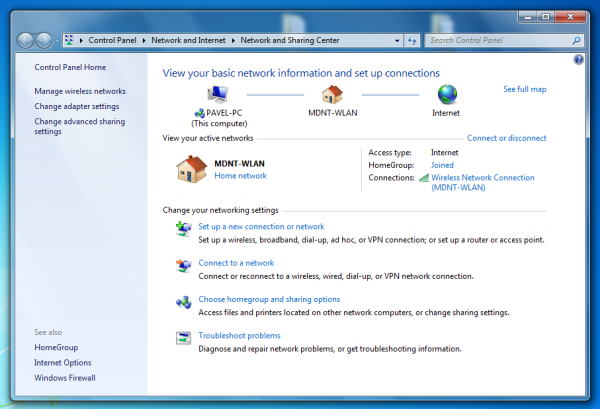The height and width of the screenshot is (409, 600).
Task: Select Network and Internet breadcrumb
Action: click(x=188, y=40)
